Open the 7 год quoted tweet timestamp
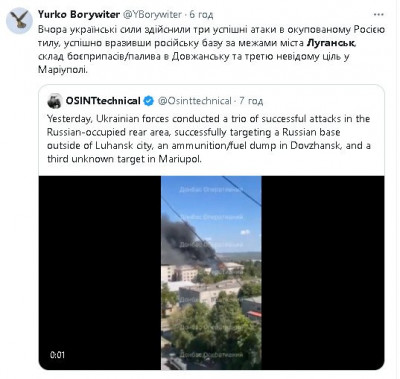 pos(251,101)
